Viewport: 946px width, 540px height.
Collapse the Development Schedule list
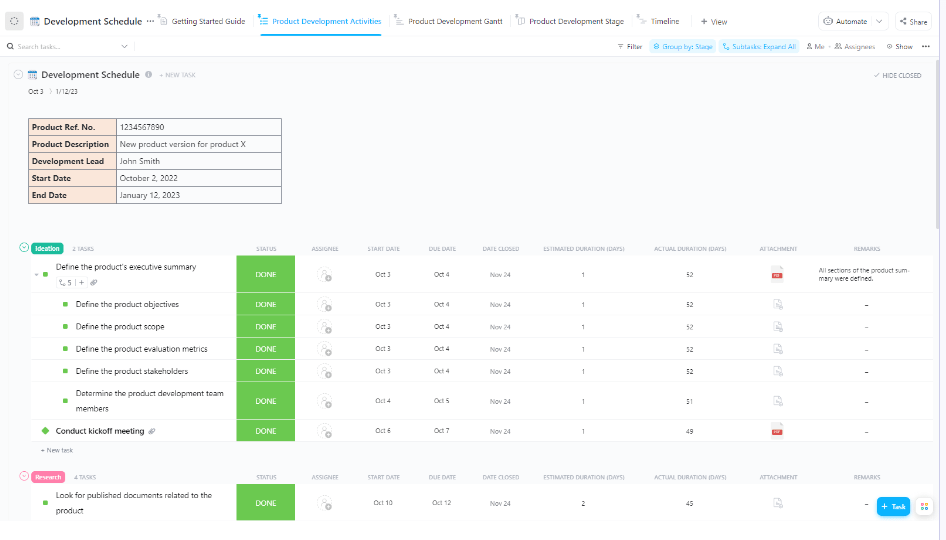point(18,75)
